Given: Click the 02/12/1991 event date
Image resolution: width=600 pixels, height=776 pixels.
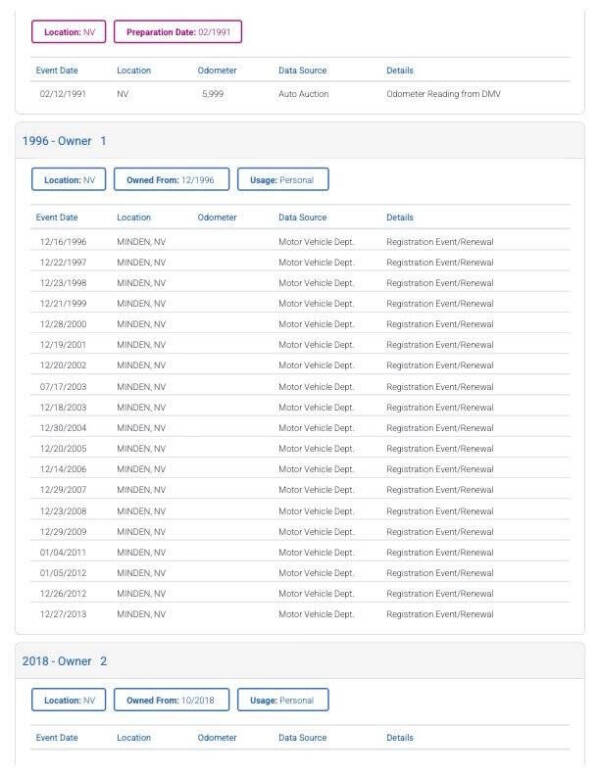Looking at the screenshot, I should pos(63,94).
